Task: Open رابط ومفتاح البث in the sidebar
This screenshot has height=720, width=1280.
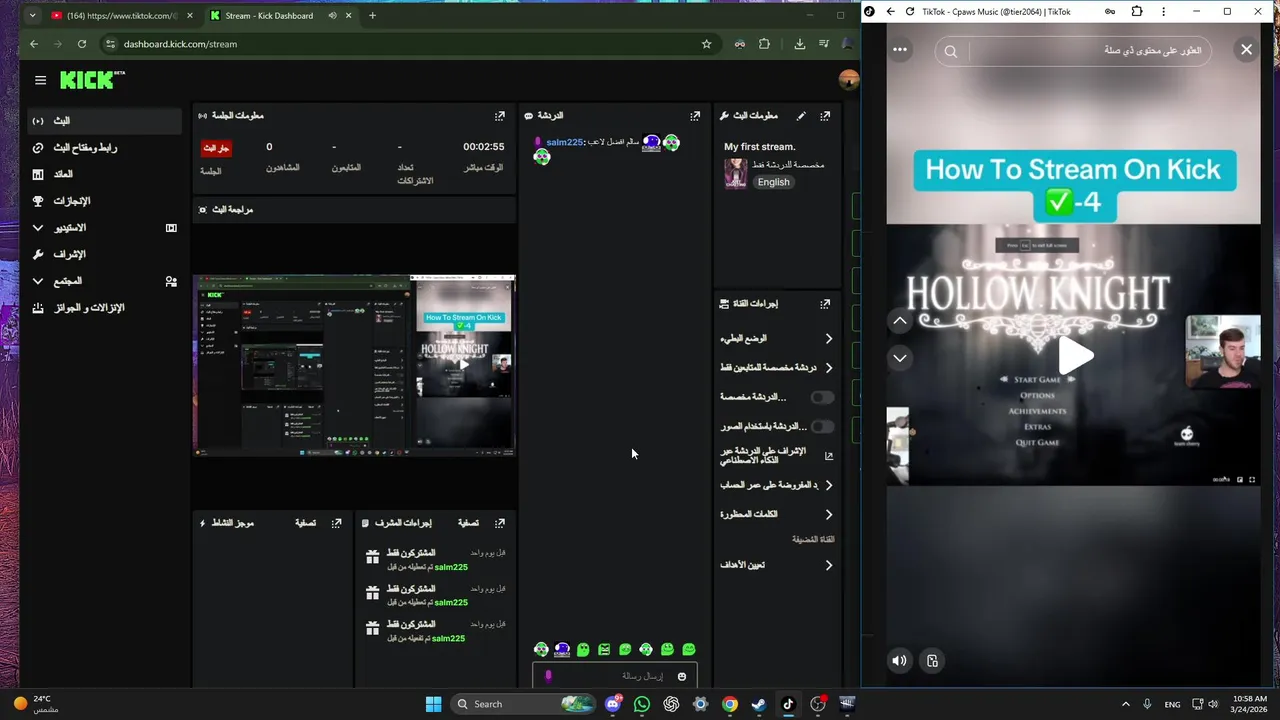Action: [x=105, y=148]
